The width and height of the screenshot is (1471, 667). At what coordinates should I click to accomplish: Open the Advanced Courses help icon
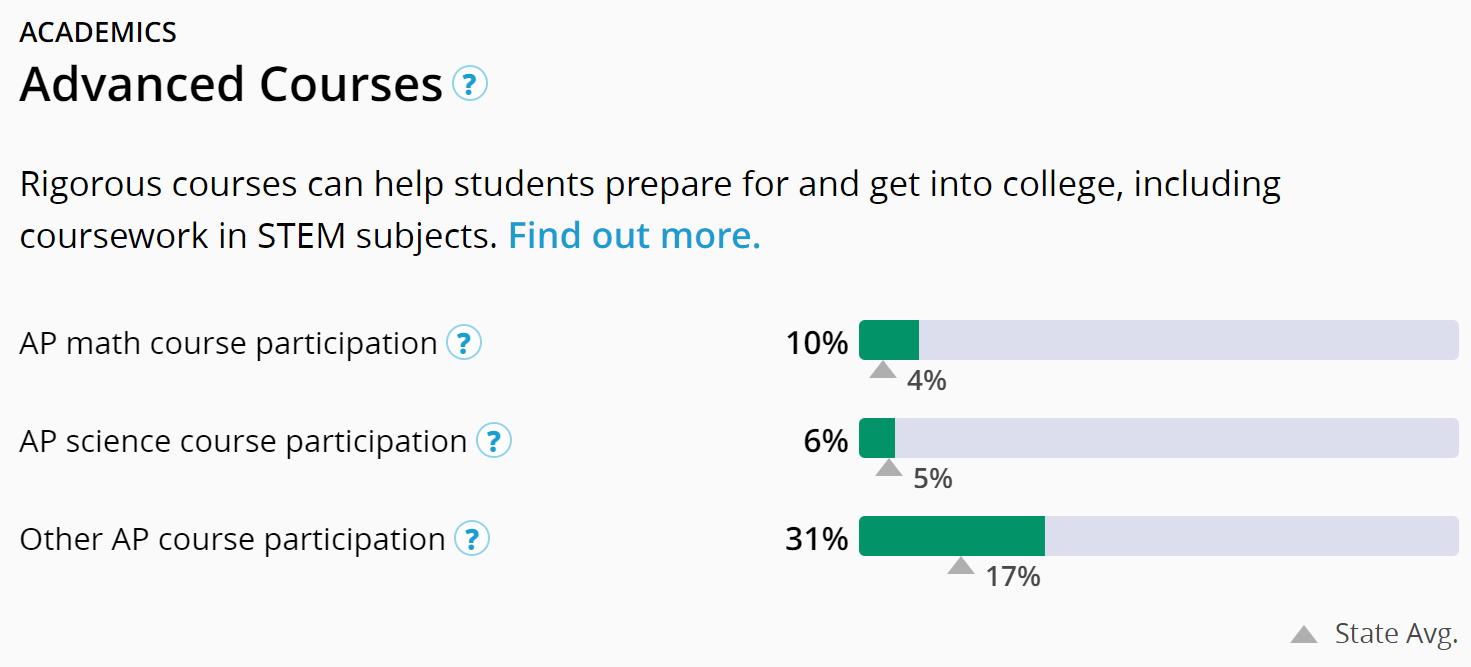[x=470, y=84]
